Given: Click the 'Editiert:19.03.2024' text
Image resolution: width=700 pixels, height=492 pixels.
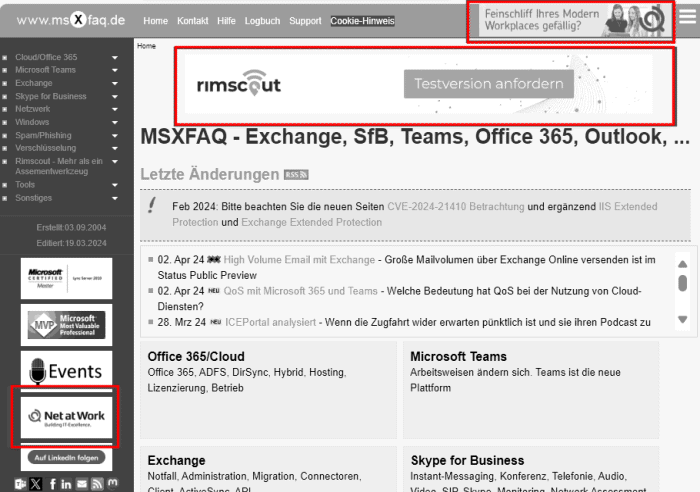Looking at the screenshot, I should 71,243.
